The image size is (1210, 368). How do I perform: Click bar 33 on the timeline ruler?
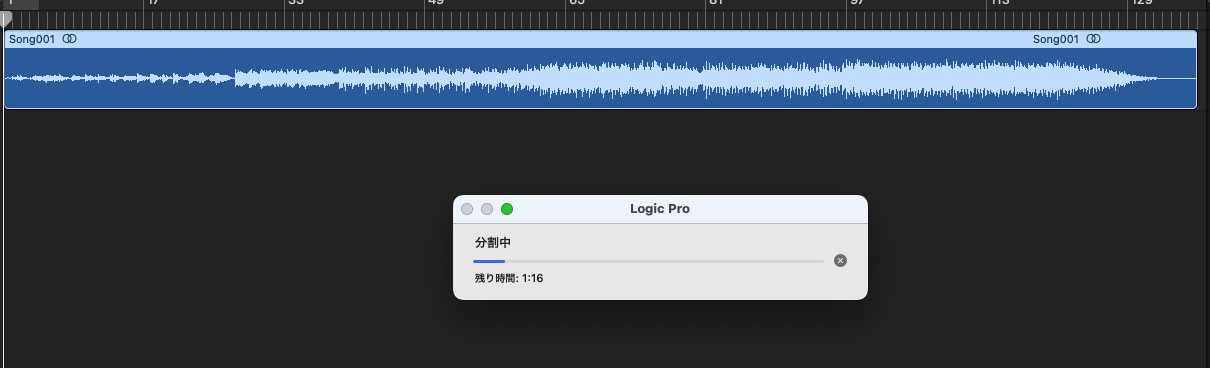click(x=295, y=4)
